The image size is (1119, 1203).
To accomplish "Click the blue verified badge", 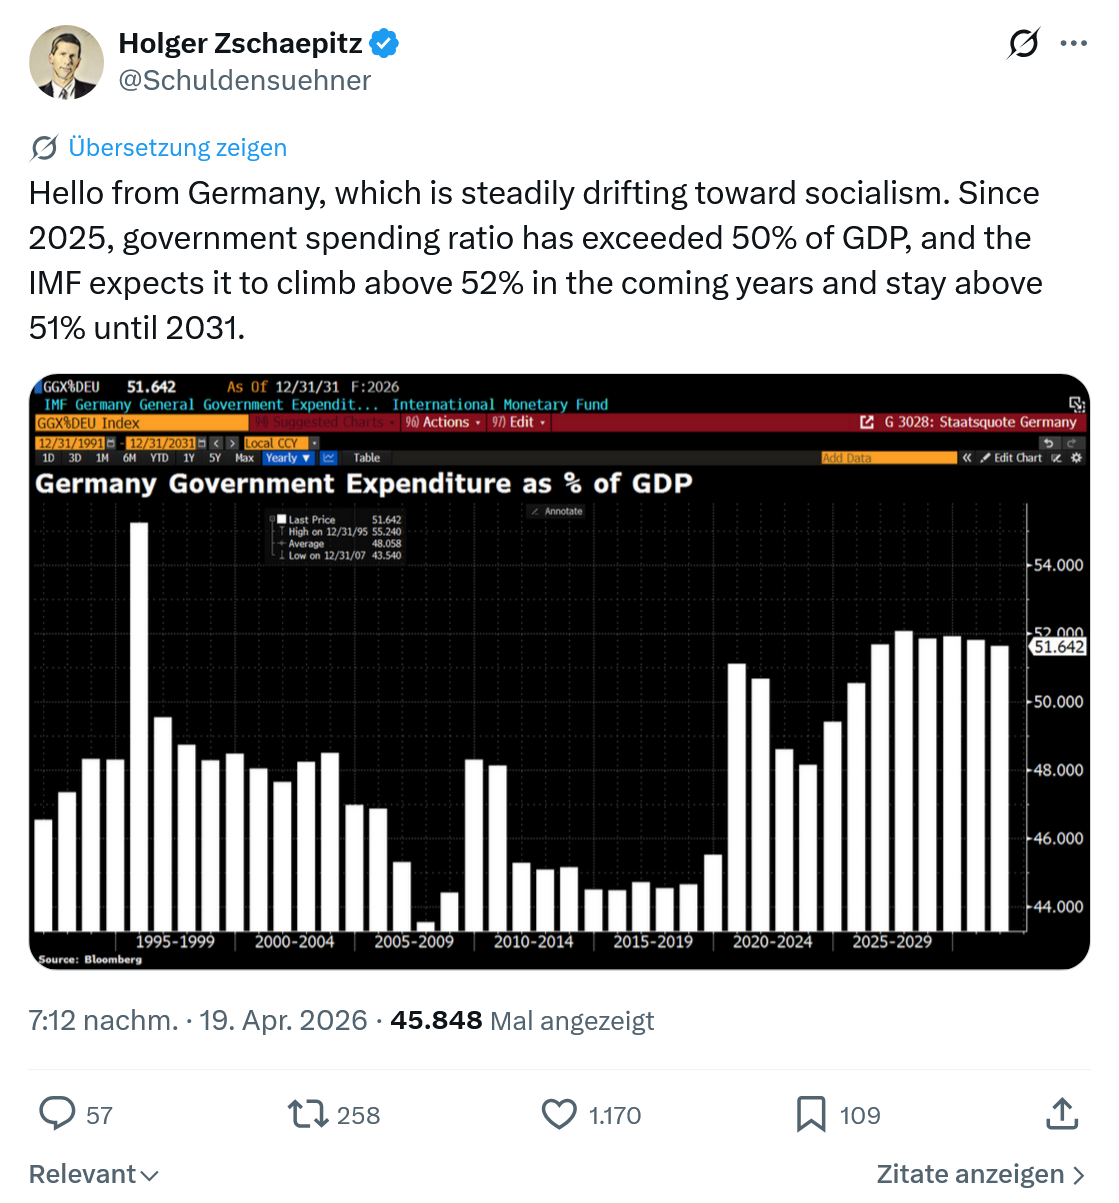I will coord(385,43).
